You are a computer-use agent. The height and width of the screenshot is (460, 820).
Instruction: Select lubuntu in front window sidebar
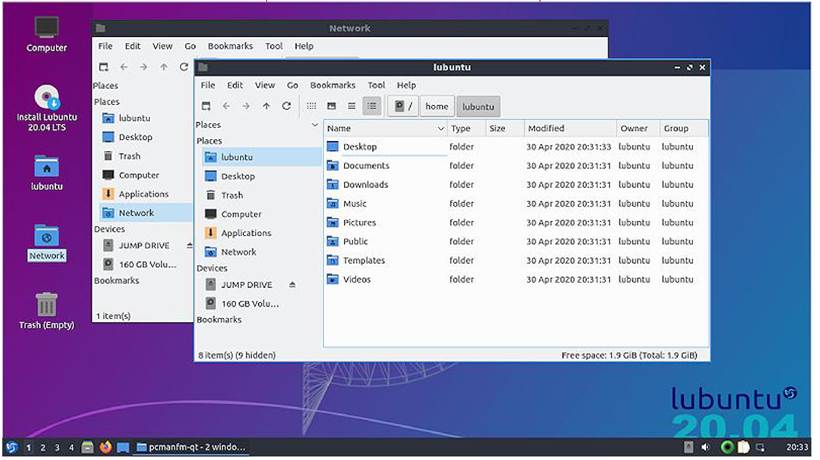pos(261,157)
